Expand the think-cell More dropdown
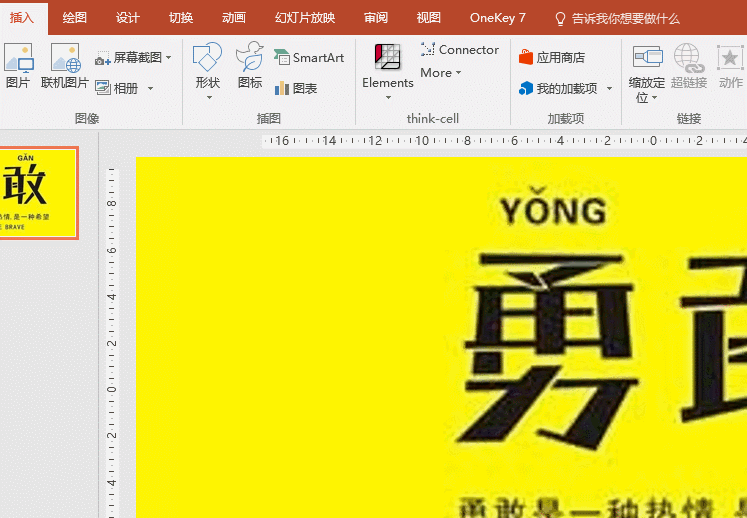 tap(458, 73)
